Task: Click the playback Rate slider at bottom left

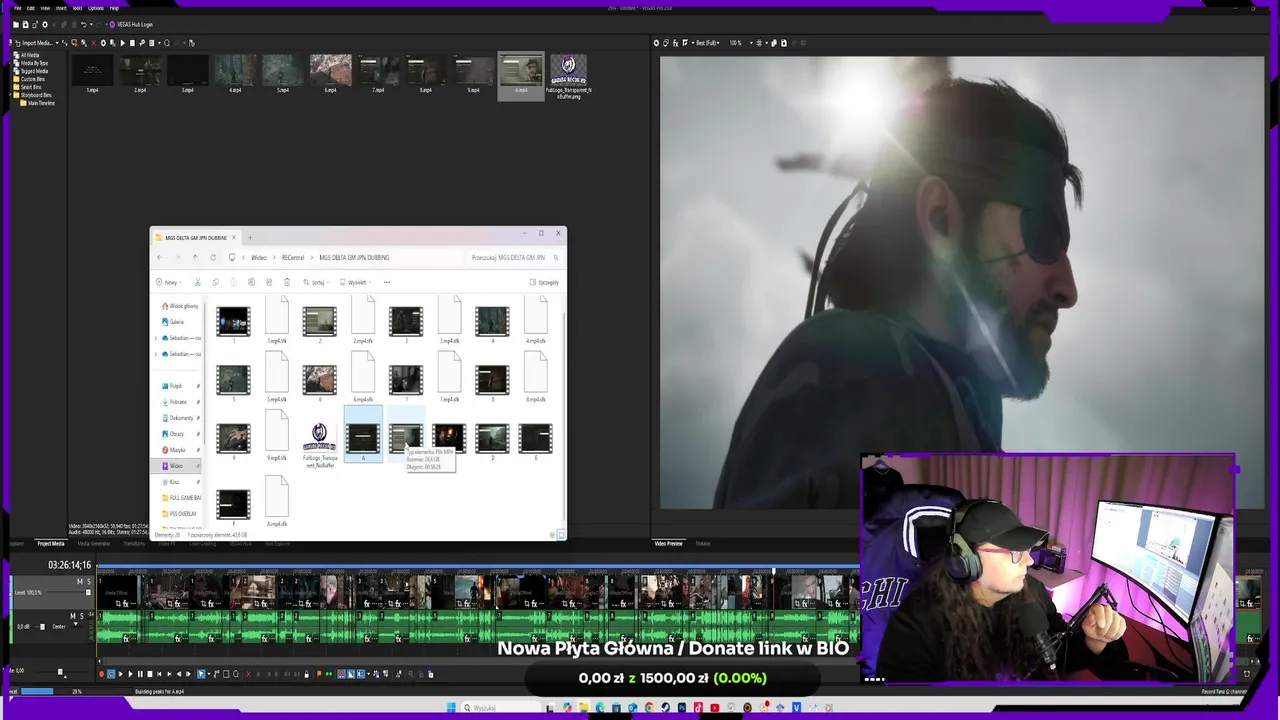Action: [x=60, y=671]
